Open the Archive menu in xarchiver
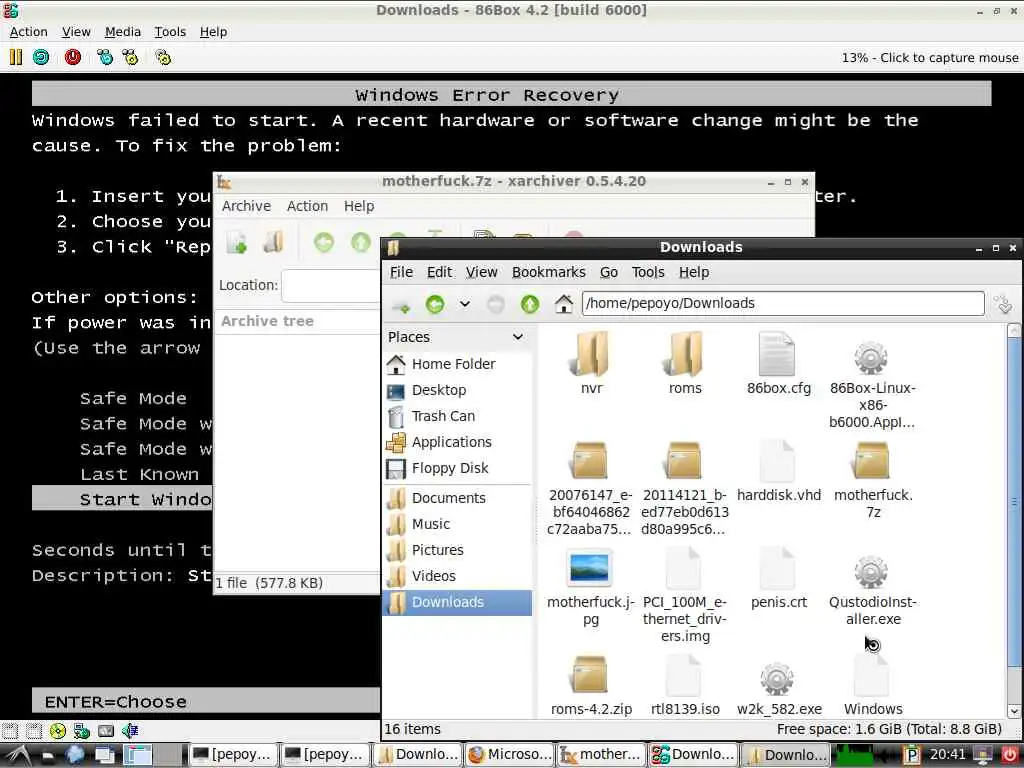This screenshot has height=768, width=1024. [x=246, y=206]
